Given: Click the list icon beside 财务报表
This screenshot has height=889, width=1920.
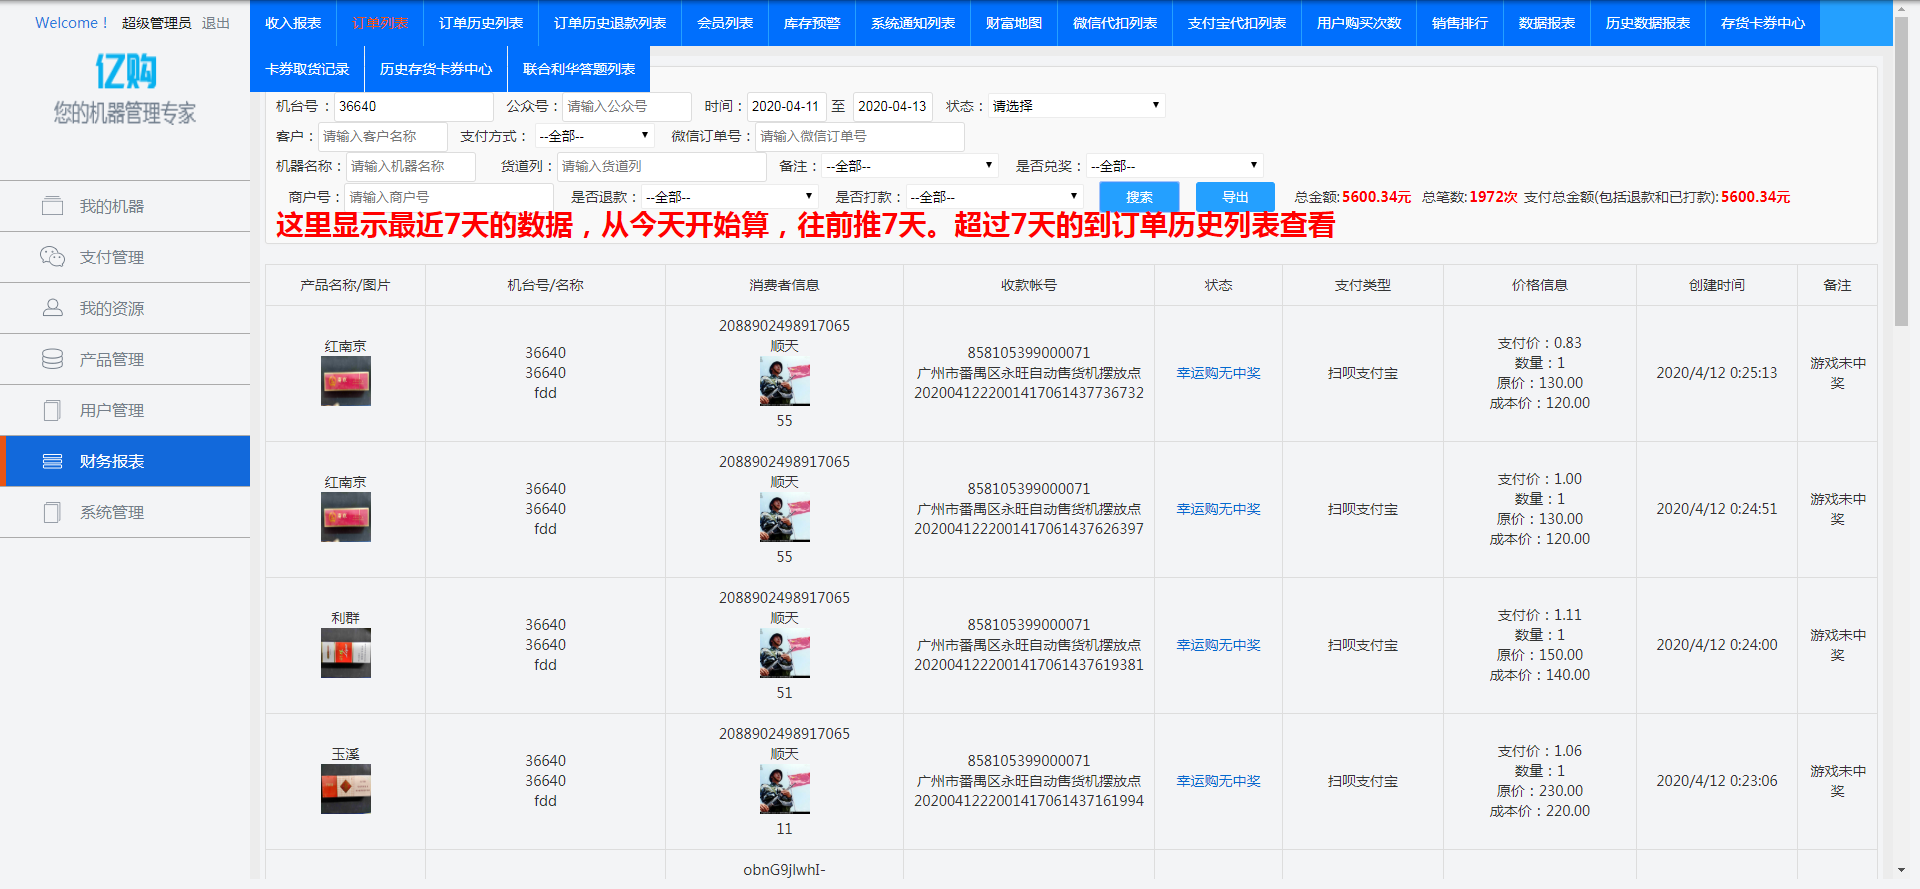Looking at the screenshot, I should (52, 461).
